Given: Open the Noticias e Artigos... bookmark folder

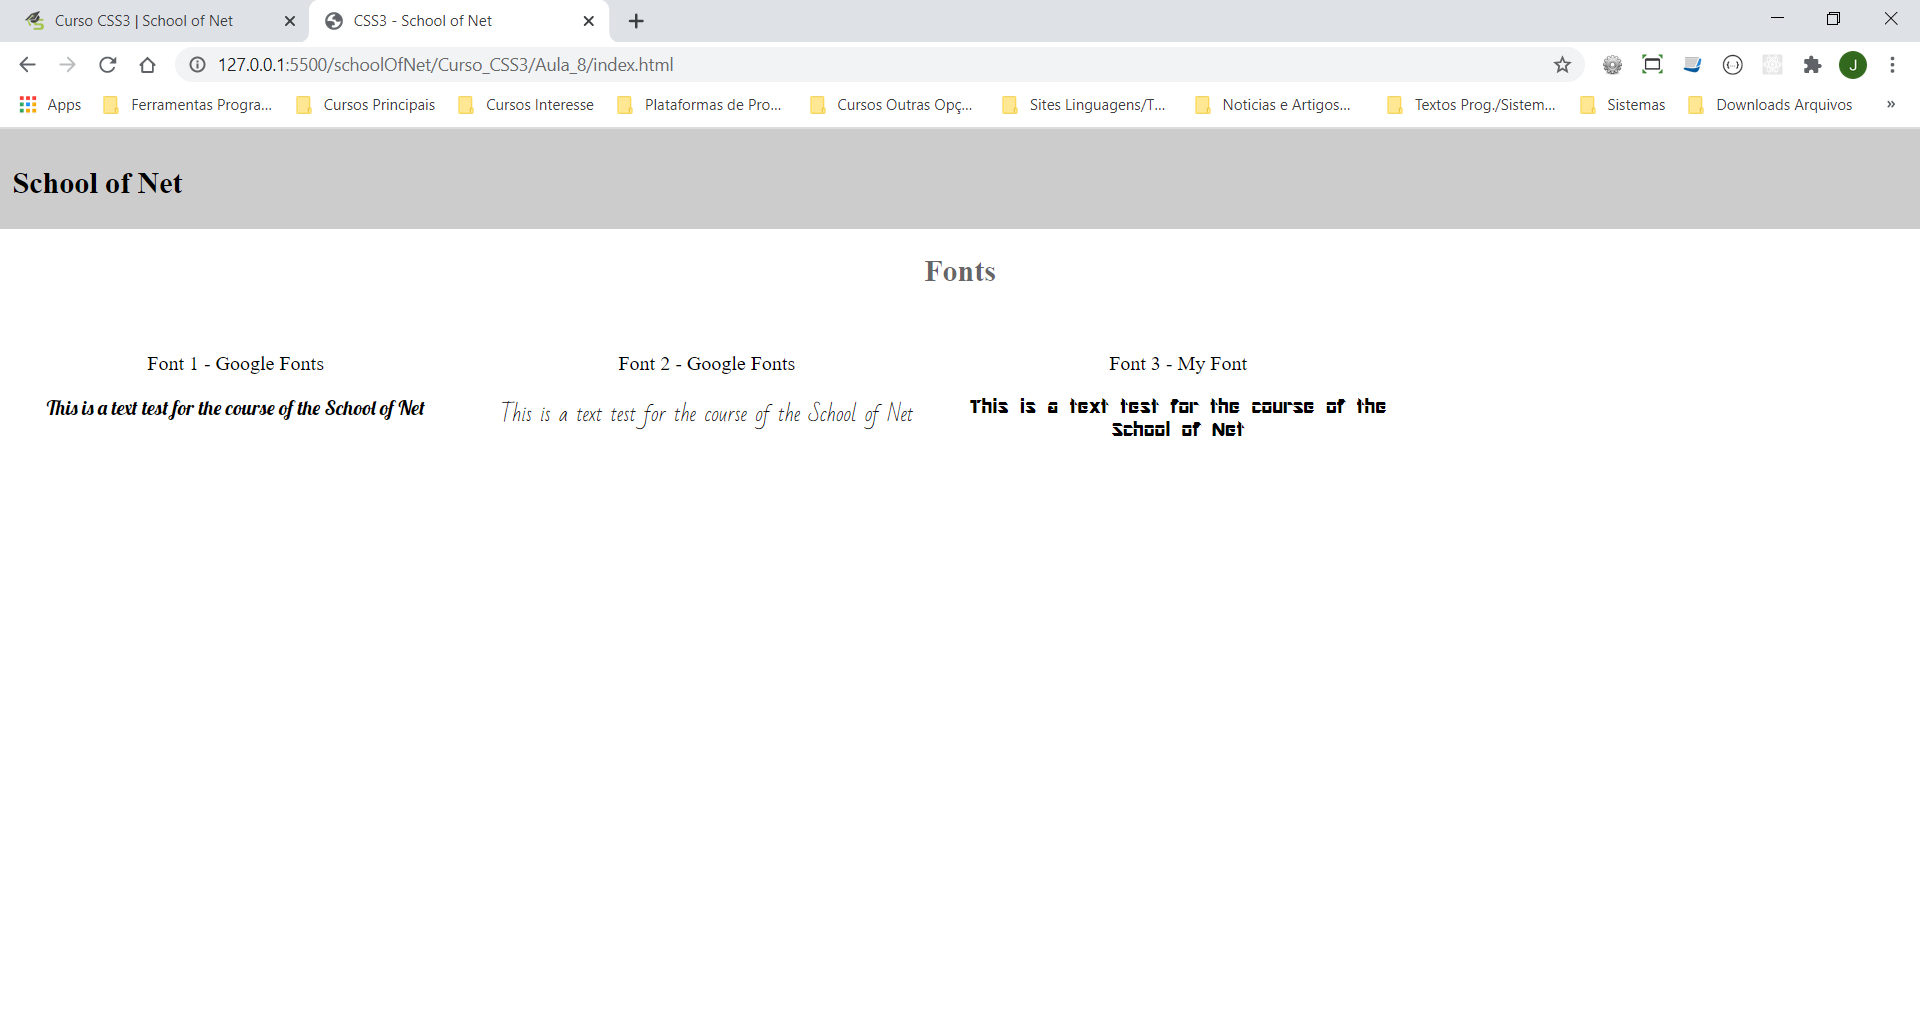Looking at the screenshot, I should [x=1274, y=105].
